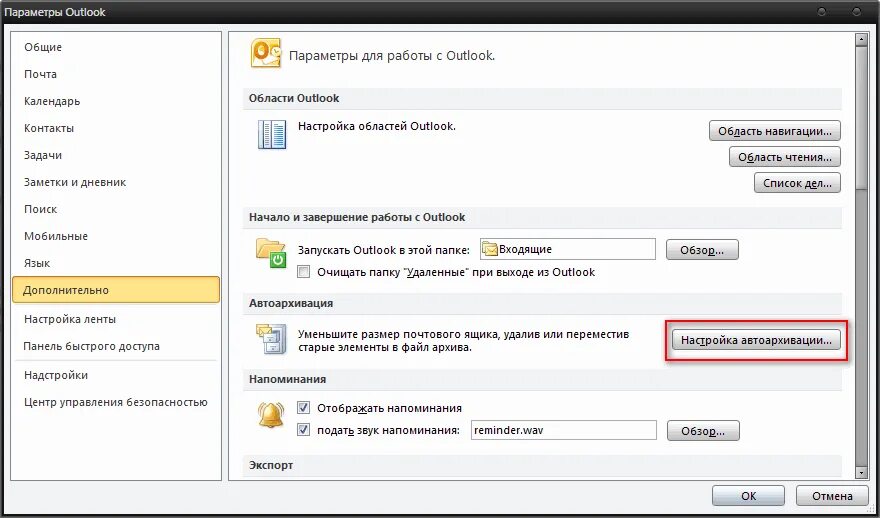Click the Outlook logo icon in header
The image size is (880, 518).
point(266,54)
